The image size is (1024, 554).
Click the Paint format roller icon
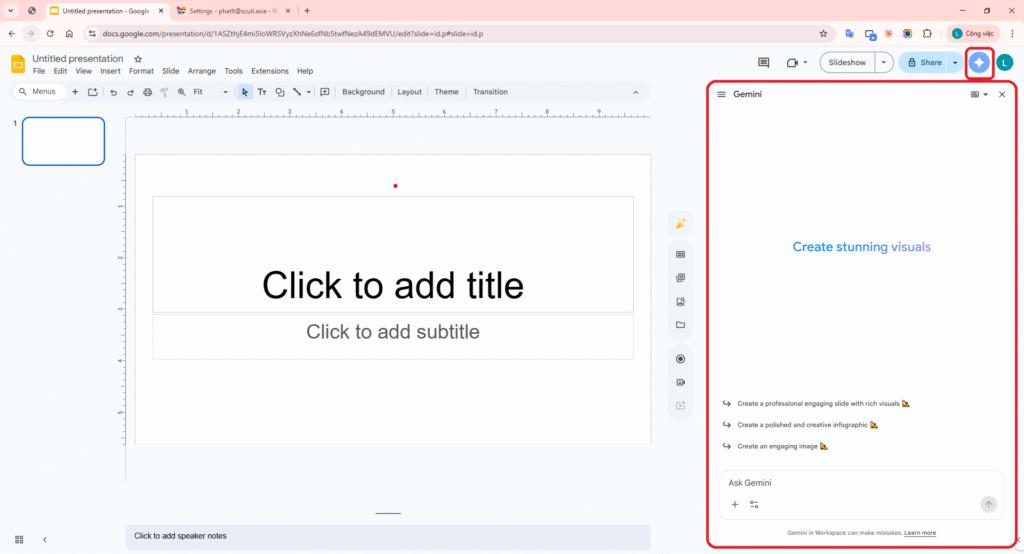click(164, 92)
